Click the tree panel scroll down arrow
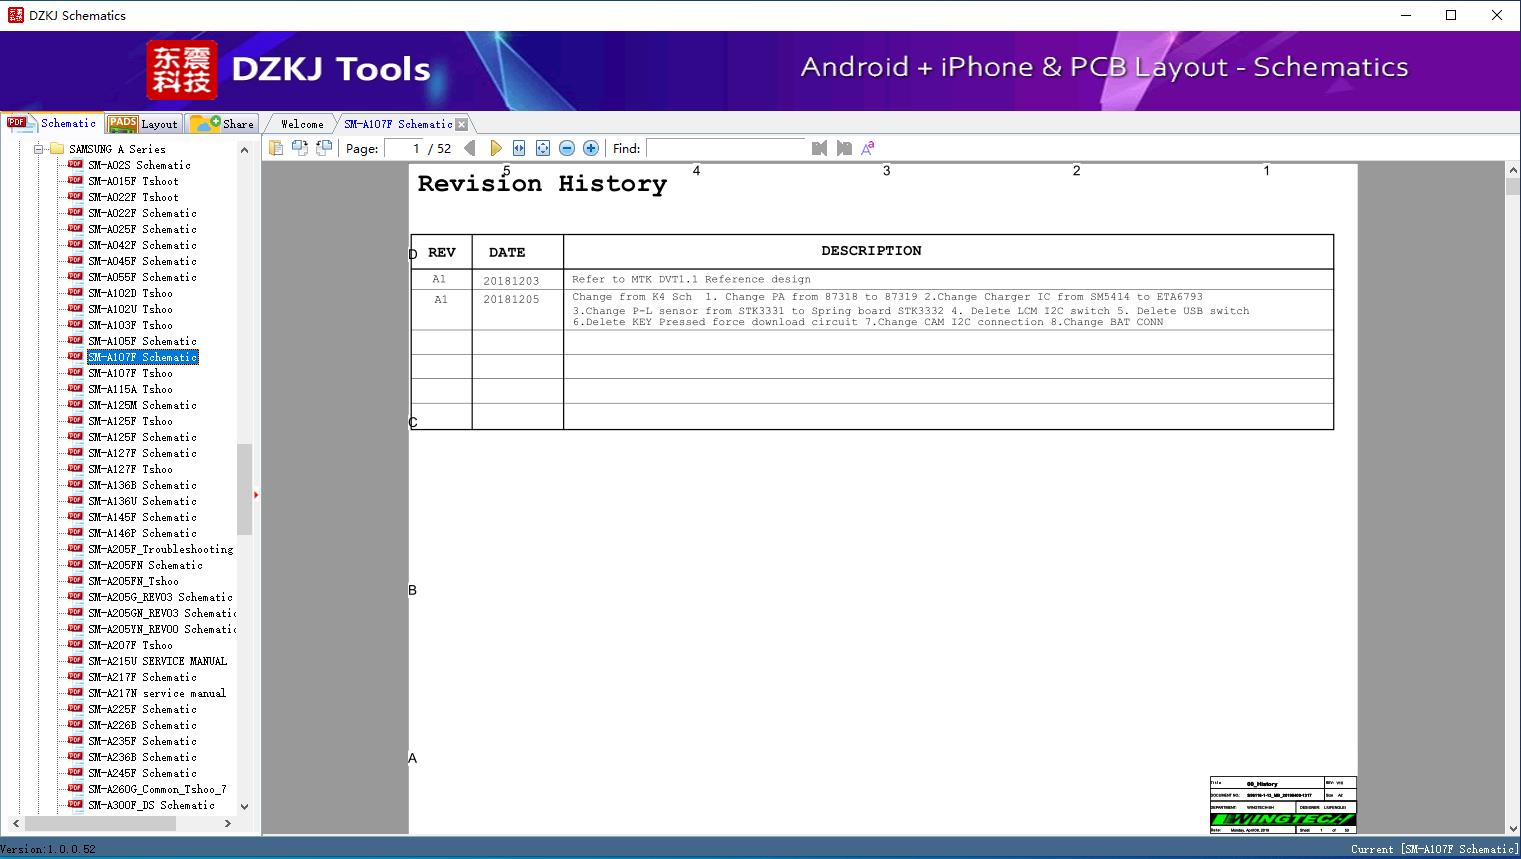 244,806
